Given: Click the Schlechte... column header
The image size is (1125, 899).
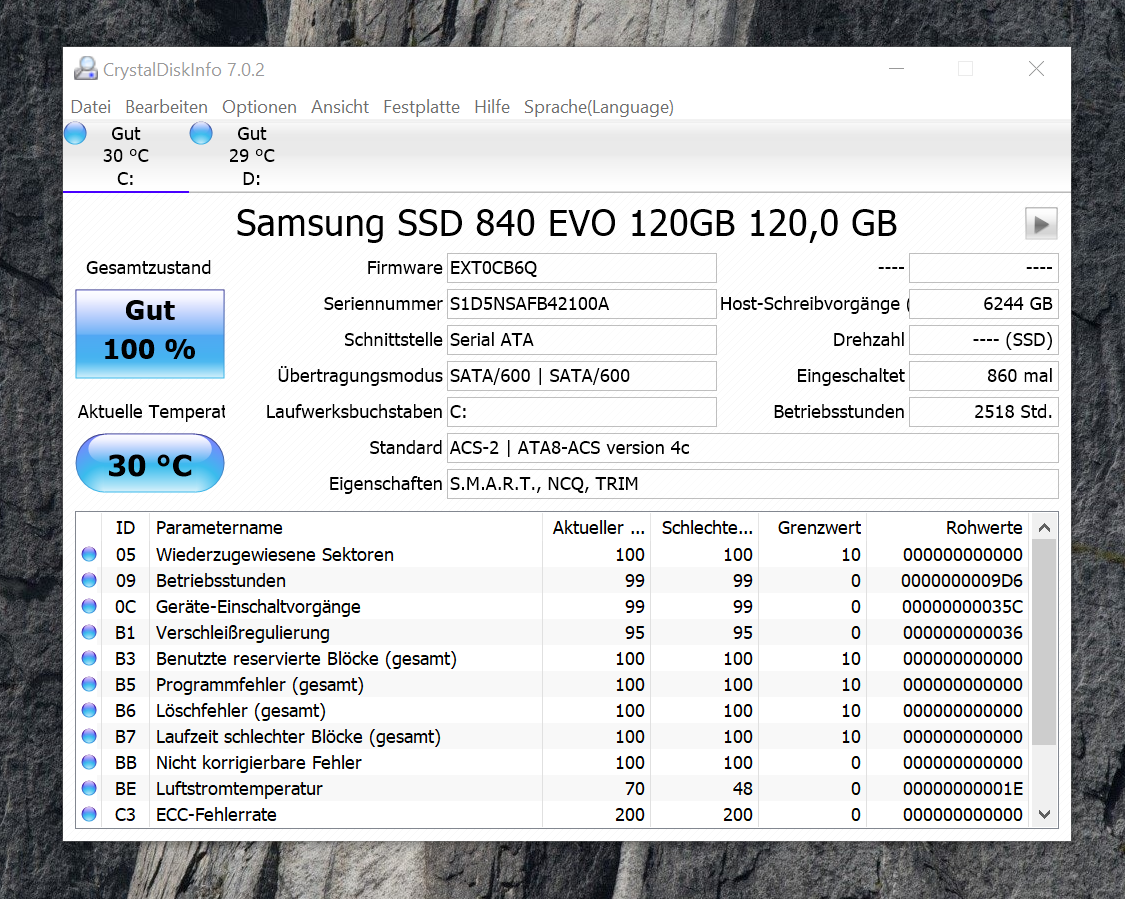Looking at the screenshot, I should click(705, 528).
